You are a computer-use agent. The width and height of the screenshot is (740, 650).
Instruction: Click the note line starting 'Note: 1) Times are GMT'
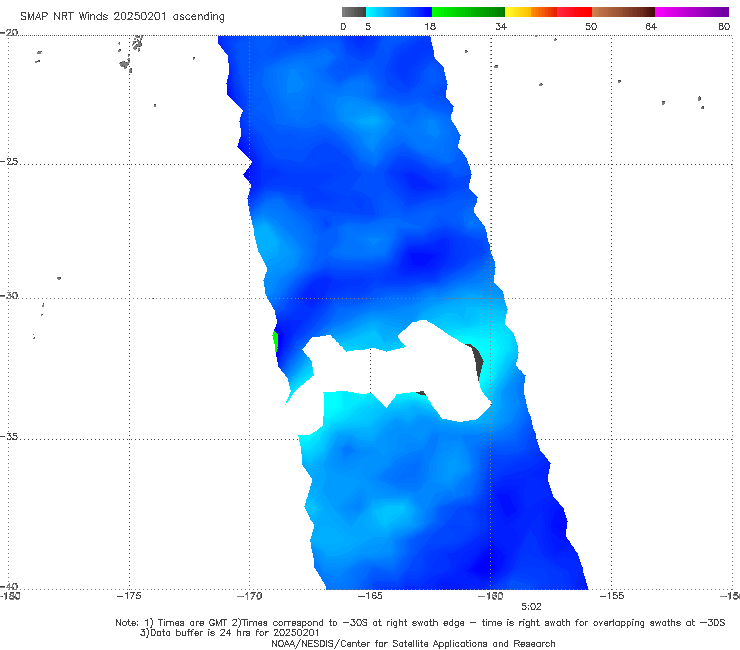point(420,623)
